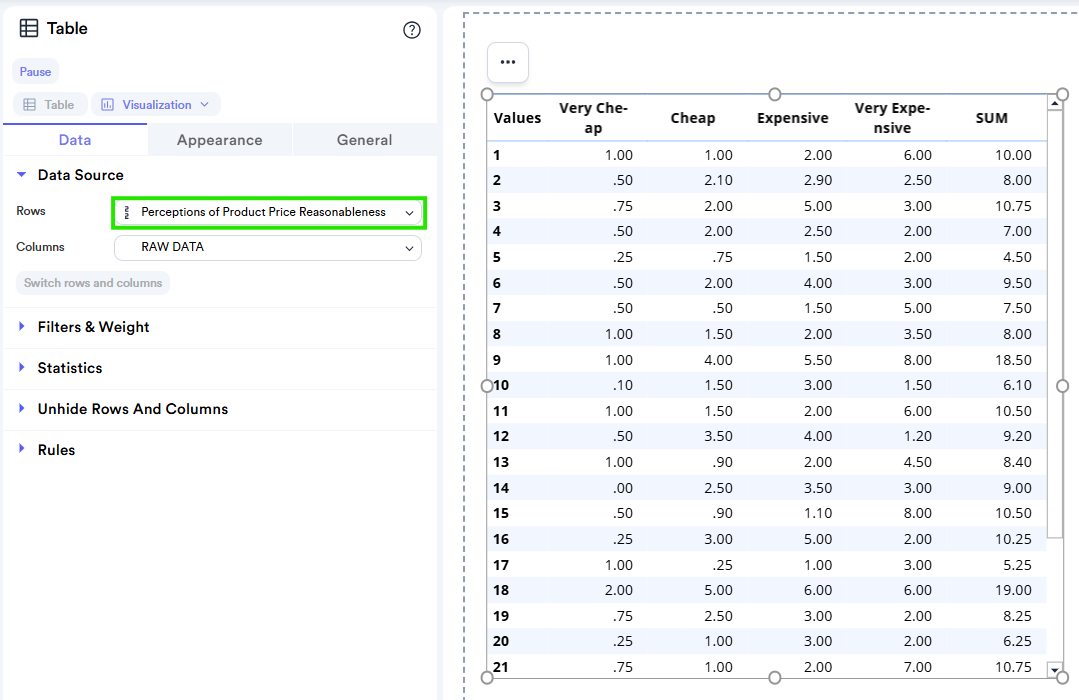Open the Visualization dropdown

tap(156, 105)
